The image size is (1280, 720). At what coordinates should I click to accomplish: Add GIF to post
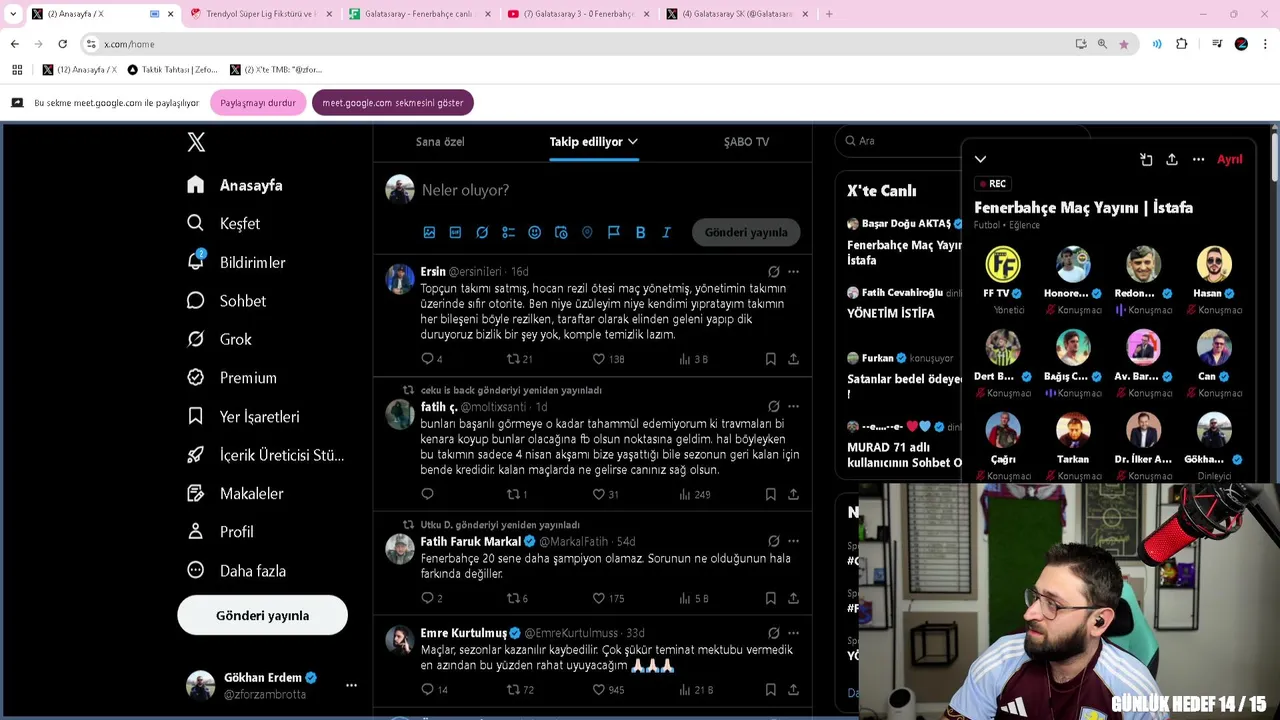(455, 232)
